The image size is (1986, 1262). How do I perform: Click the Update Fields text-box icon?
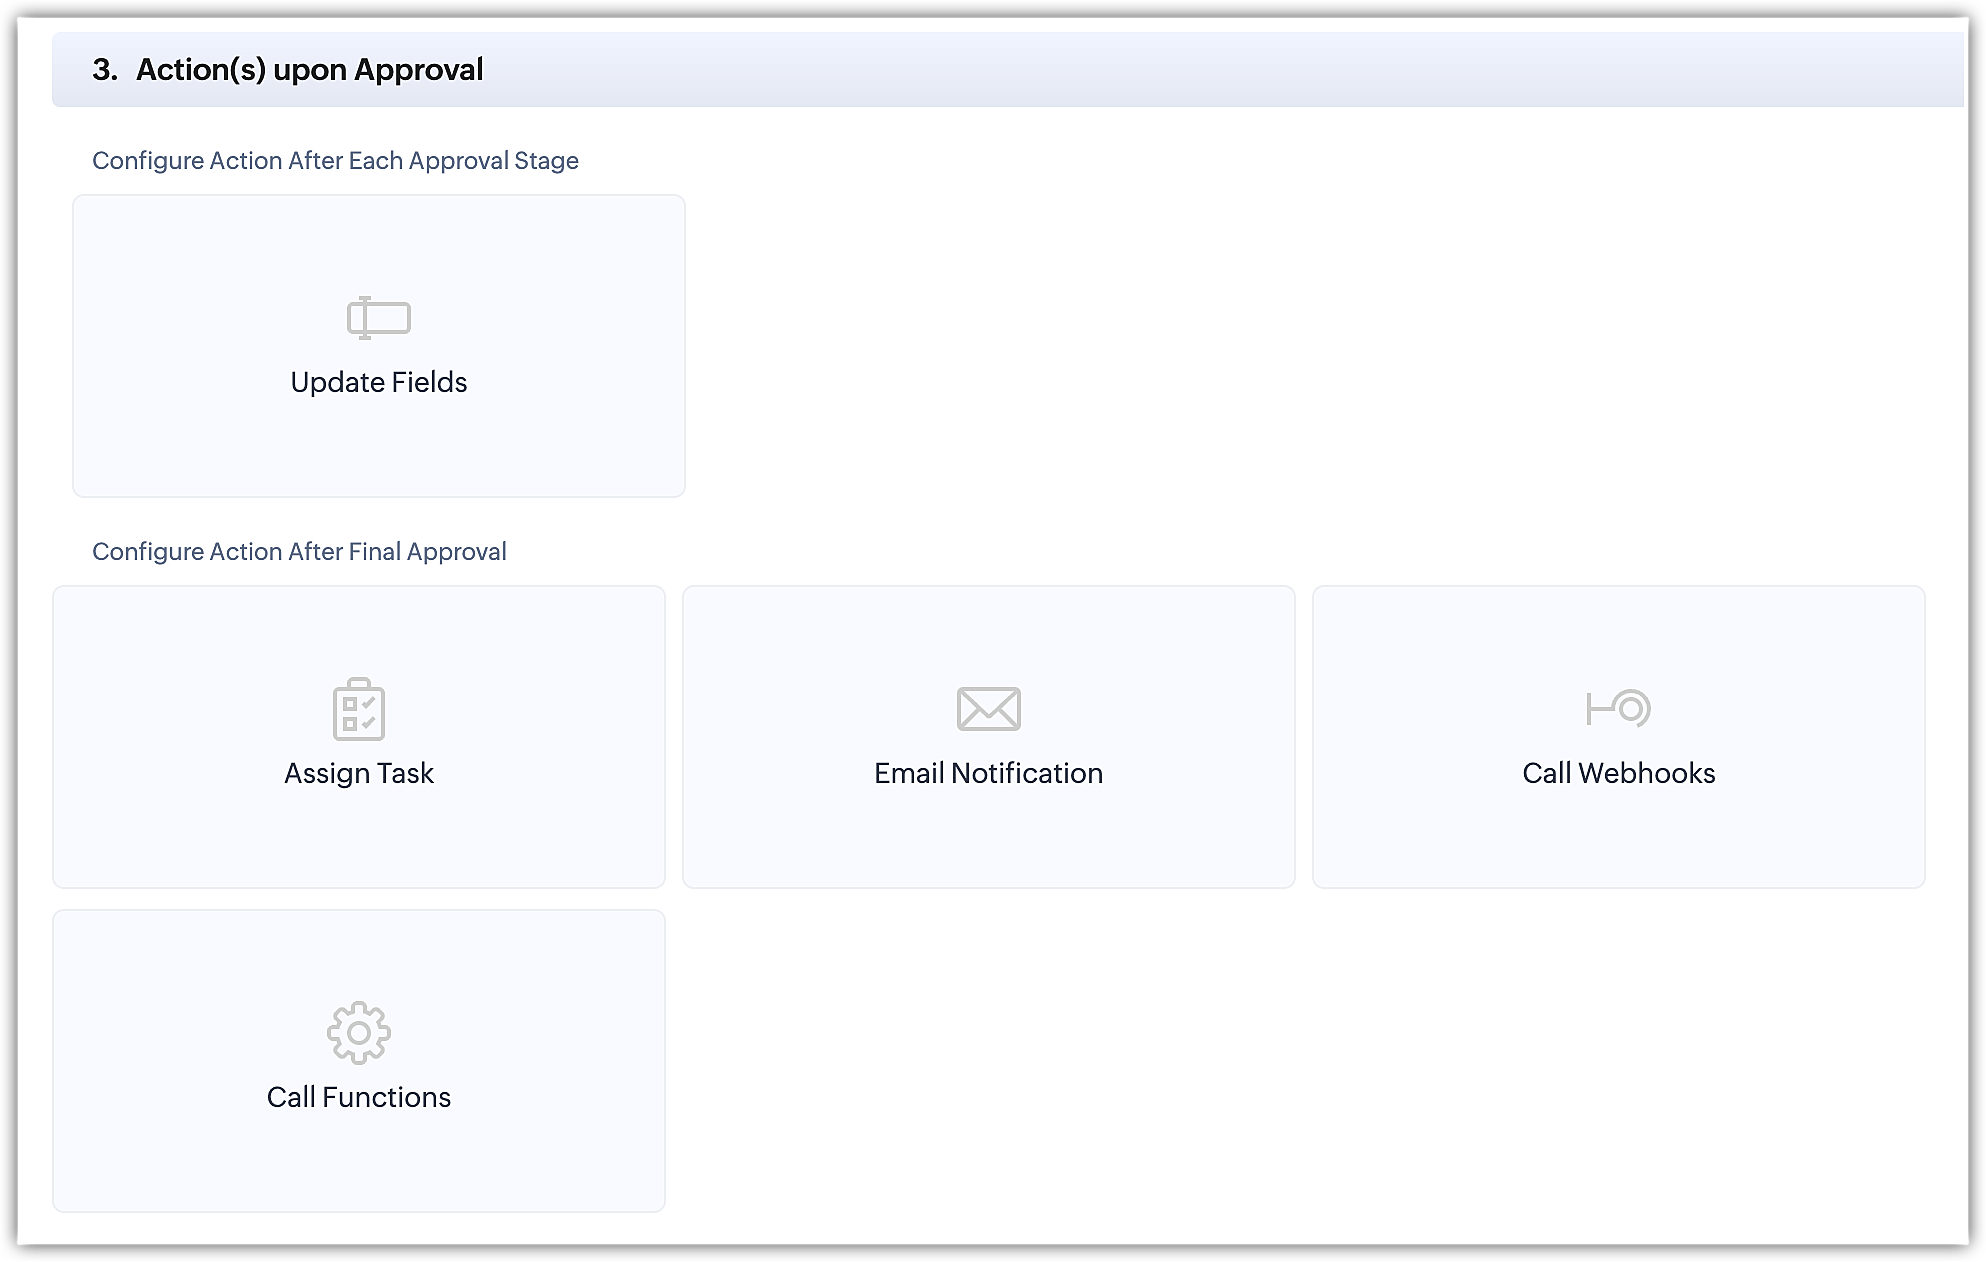tap(378, 318)
